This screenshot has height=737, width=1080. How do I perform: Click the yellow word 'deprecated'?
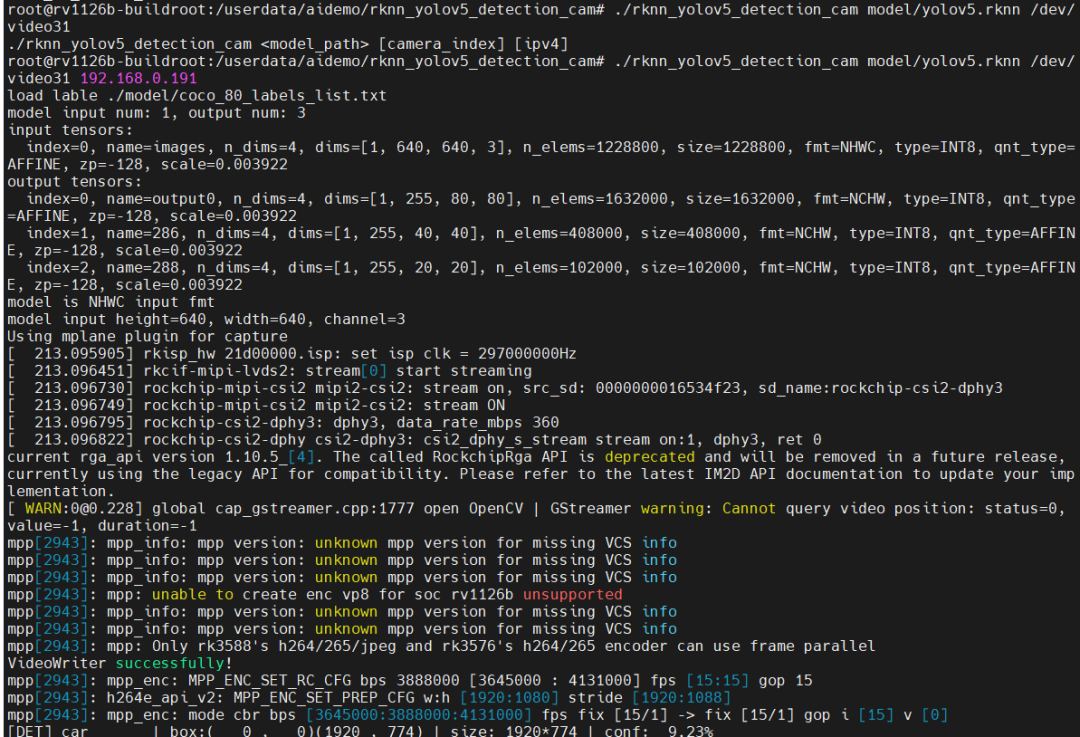point(650,457)
